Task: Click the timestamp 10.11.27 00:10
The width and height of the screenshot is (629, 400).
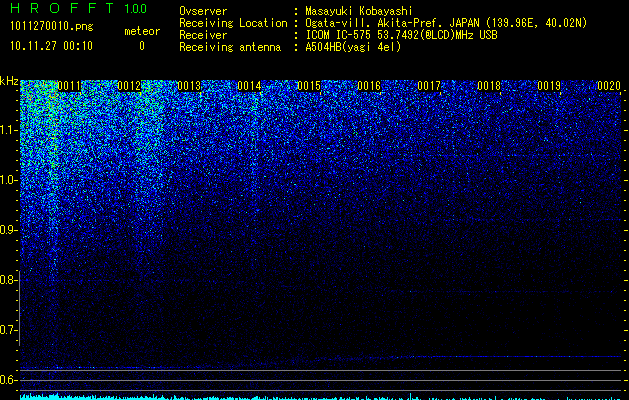Action: (51, 46)
